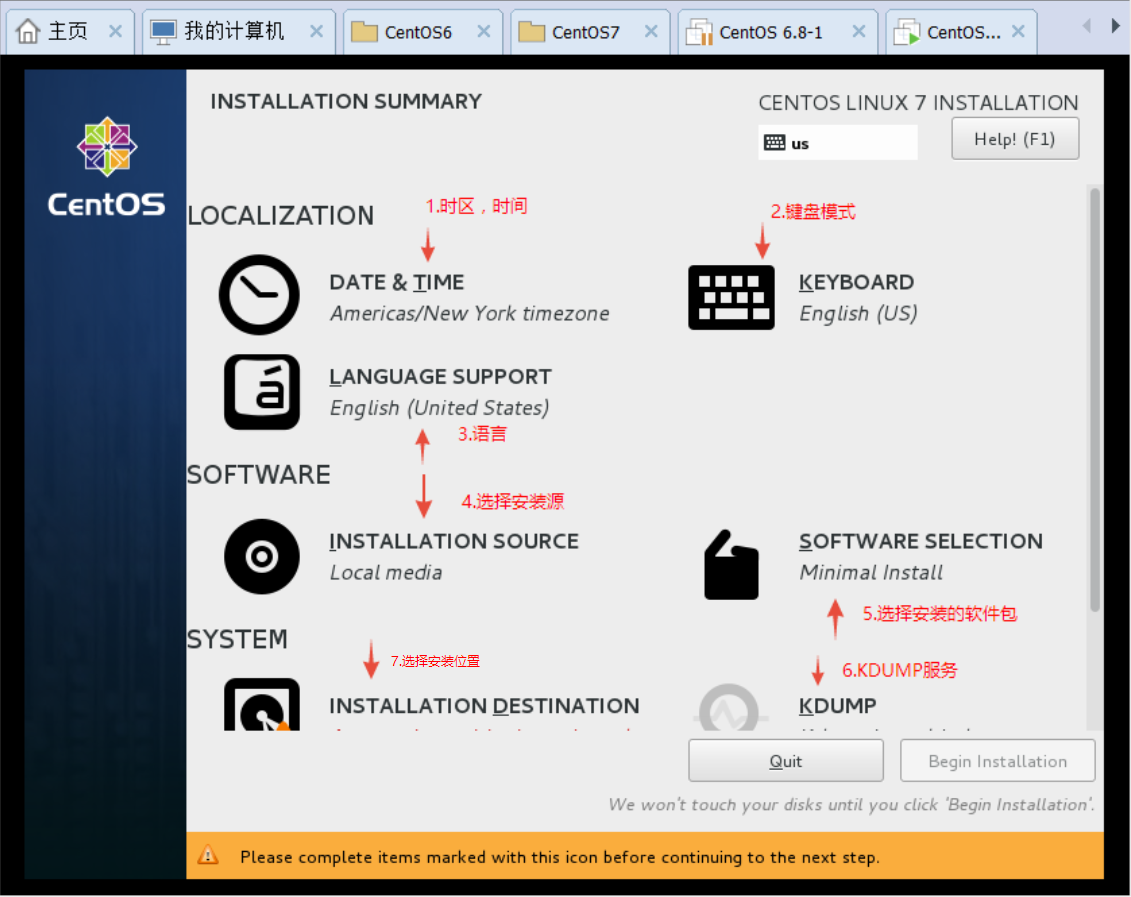Switch to 我的计算机 tab
The height and width of the screenshot is (897, 1131).
[239, 32]
